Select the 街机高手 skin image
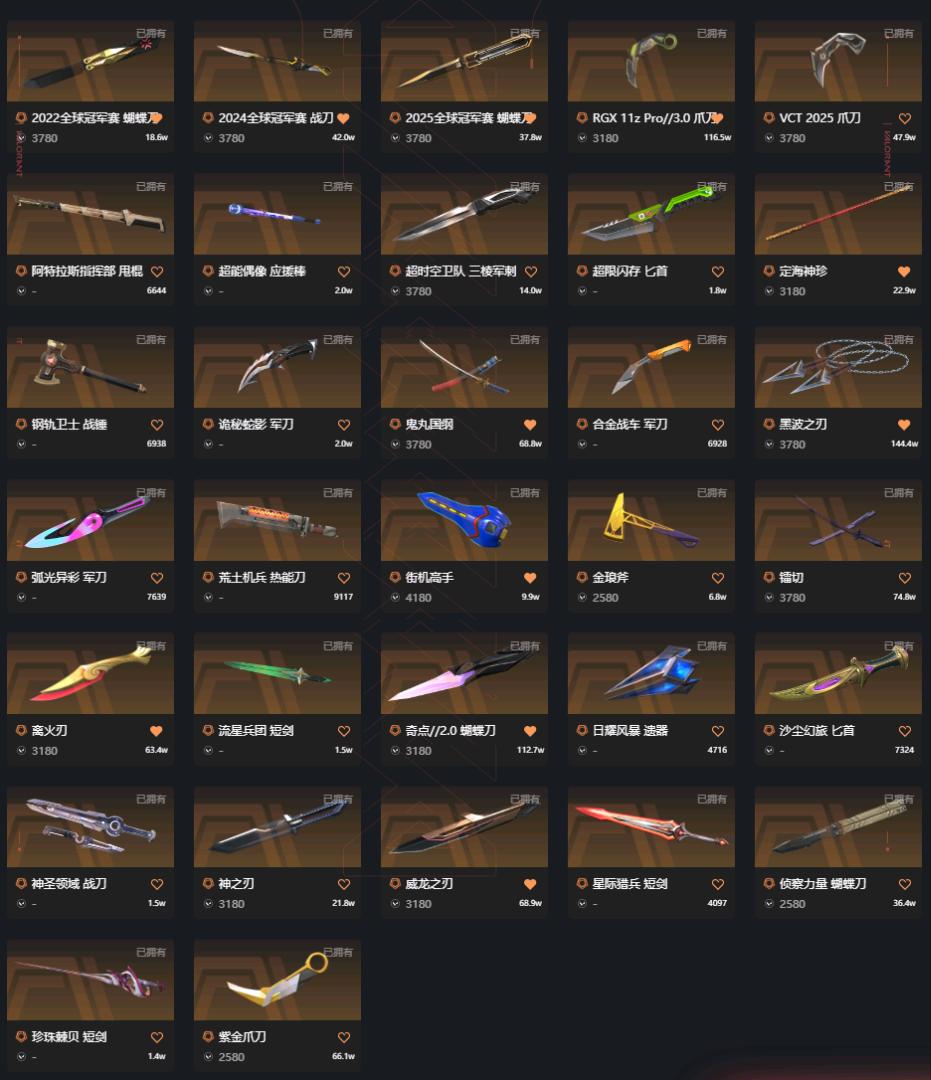 point(464,521)
